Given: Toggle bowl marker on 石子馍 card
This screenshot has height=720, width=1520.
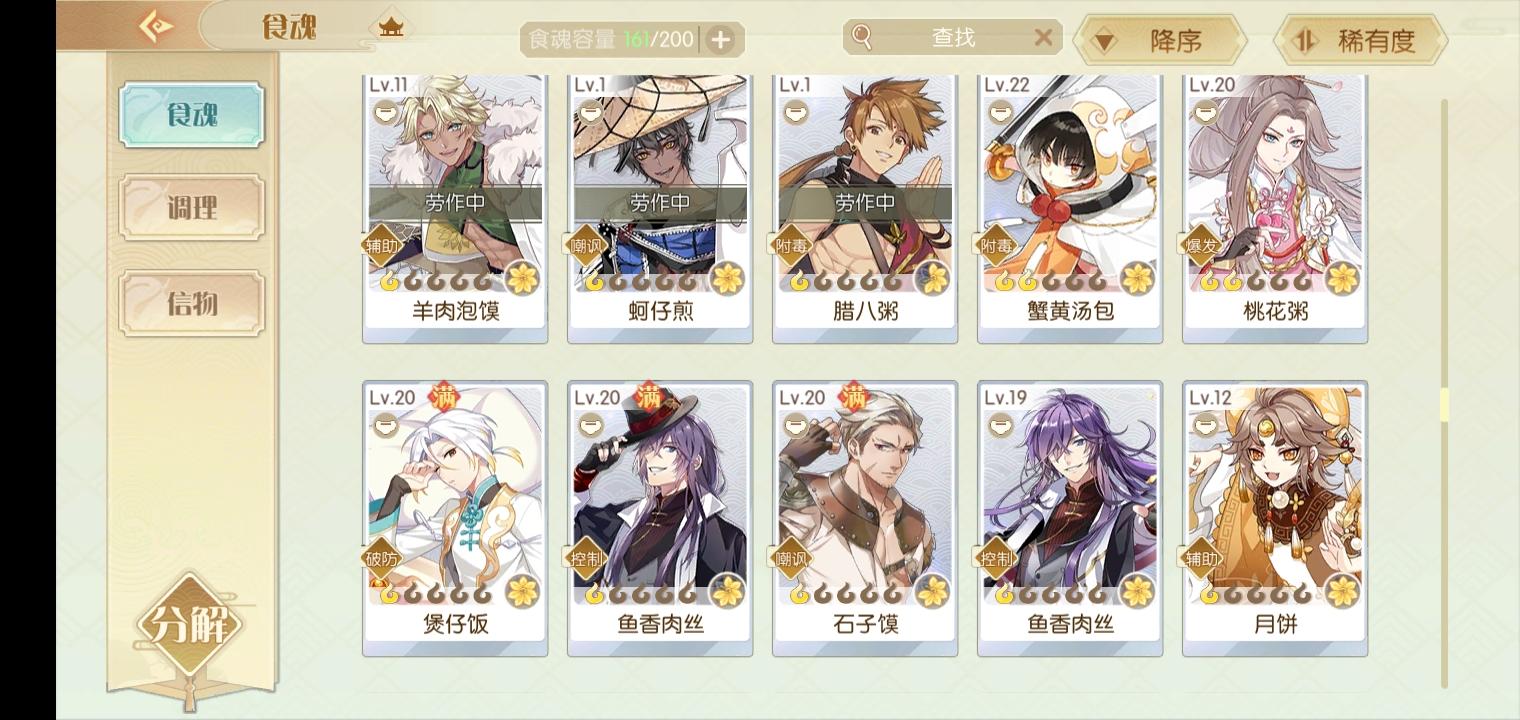Looking at the screenshot, I should pyautogui.click(x=794, y=426).
